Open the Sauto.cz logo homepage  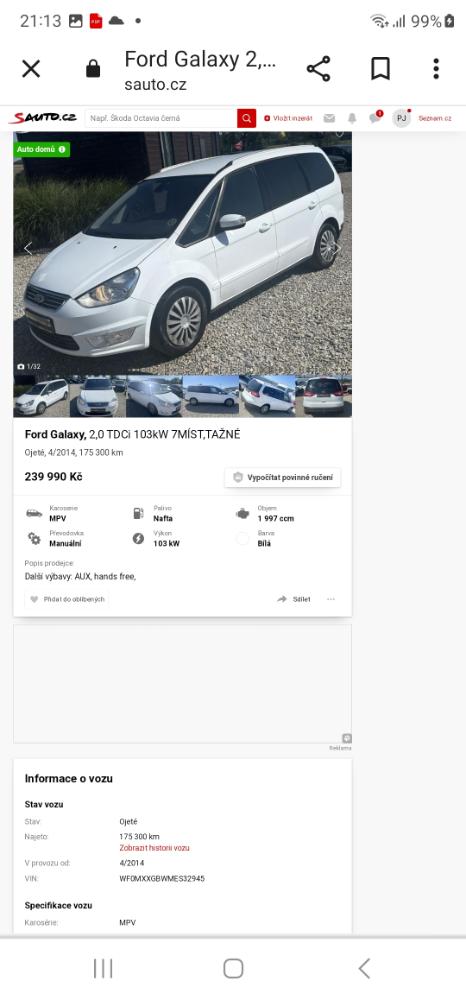tap(43, 118)
